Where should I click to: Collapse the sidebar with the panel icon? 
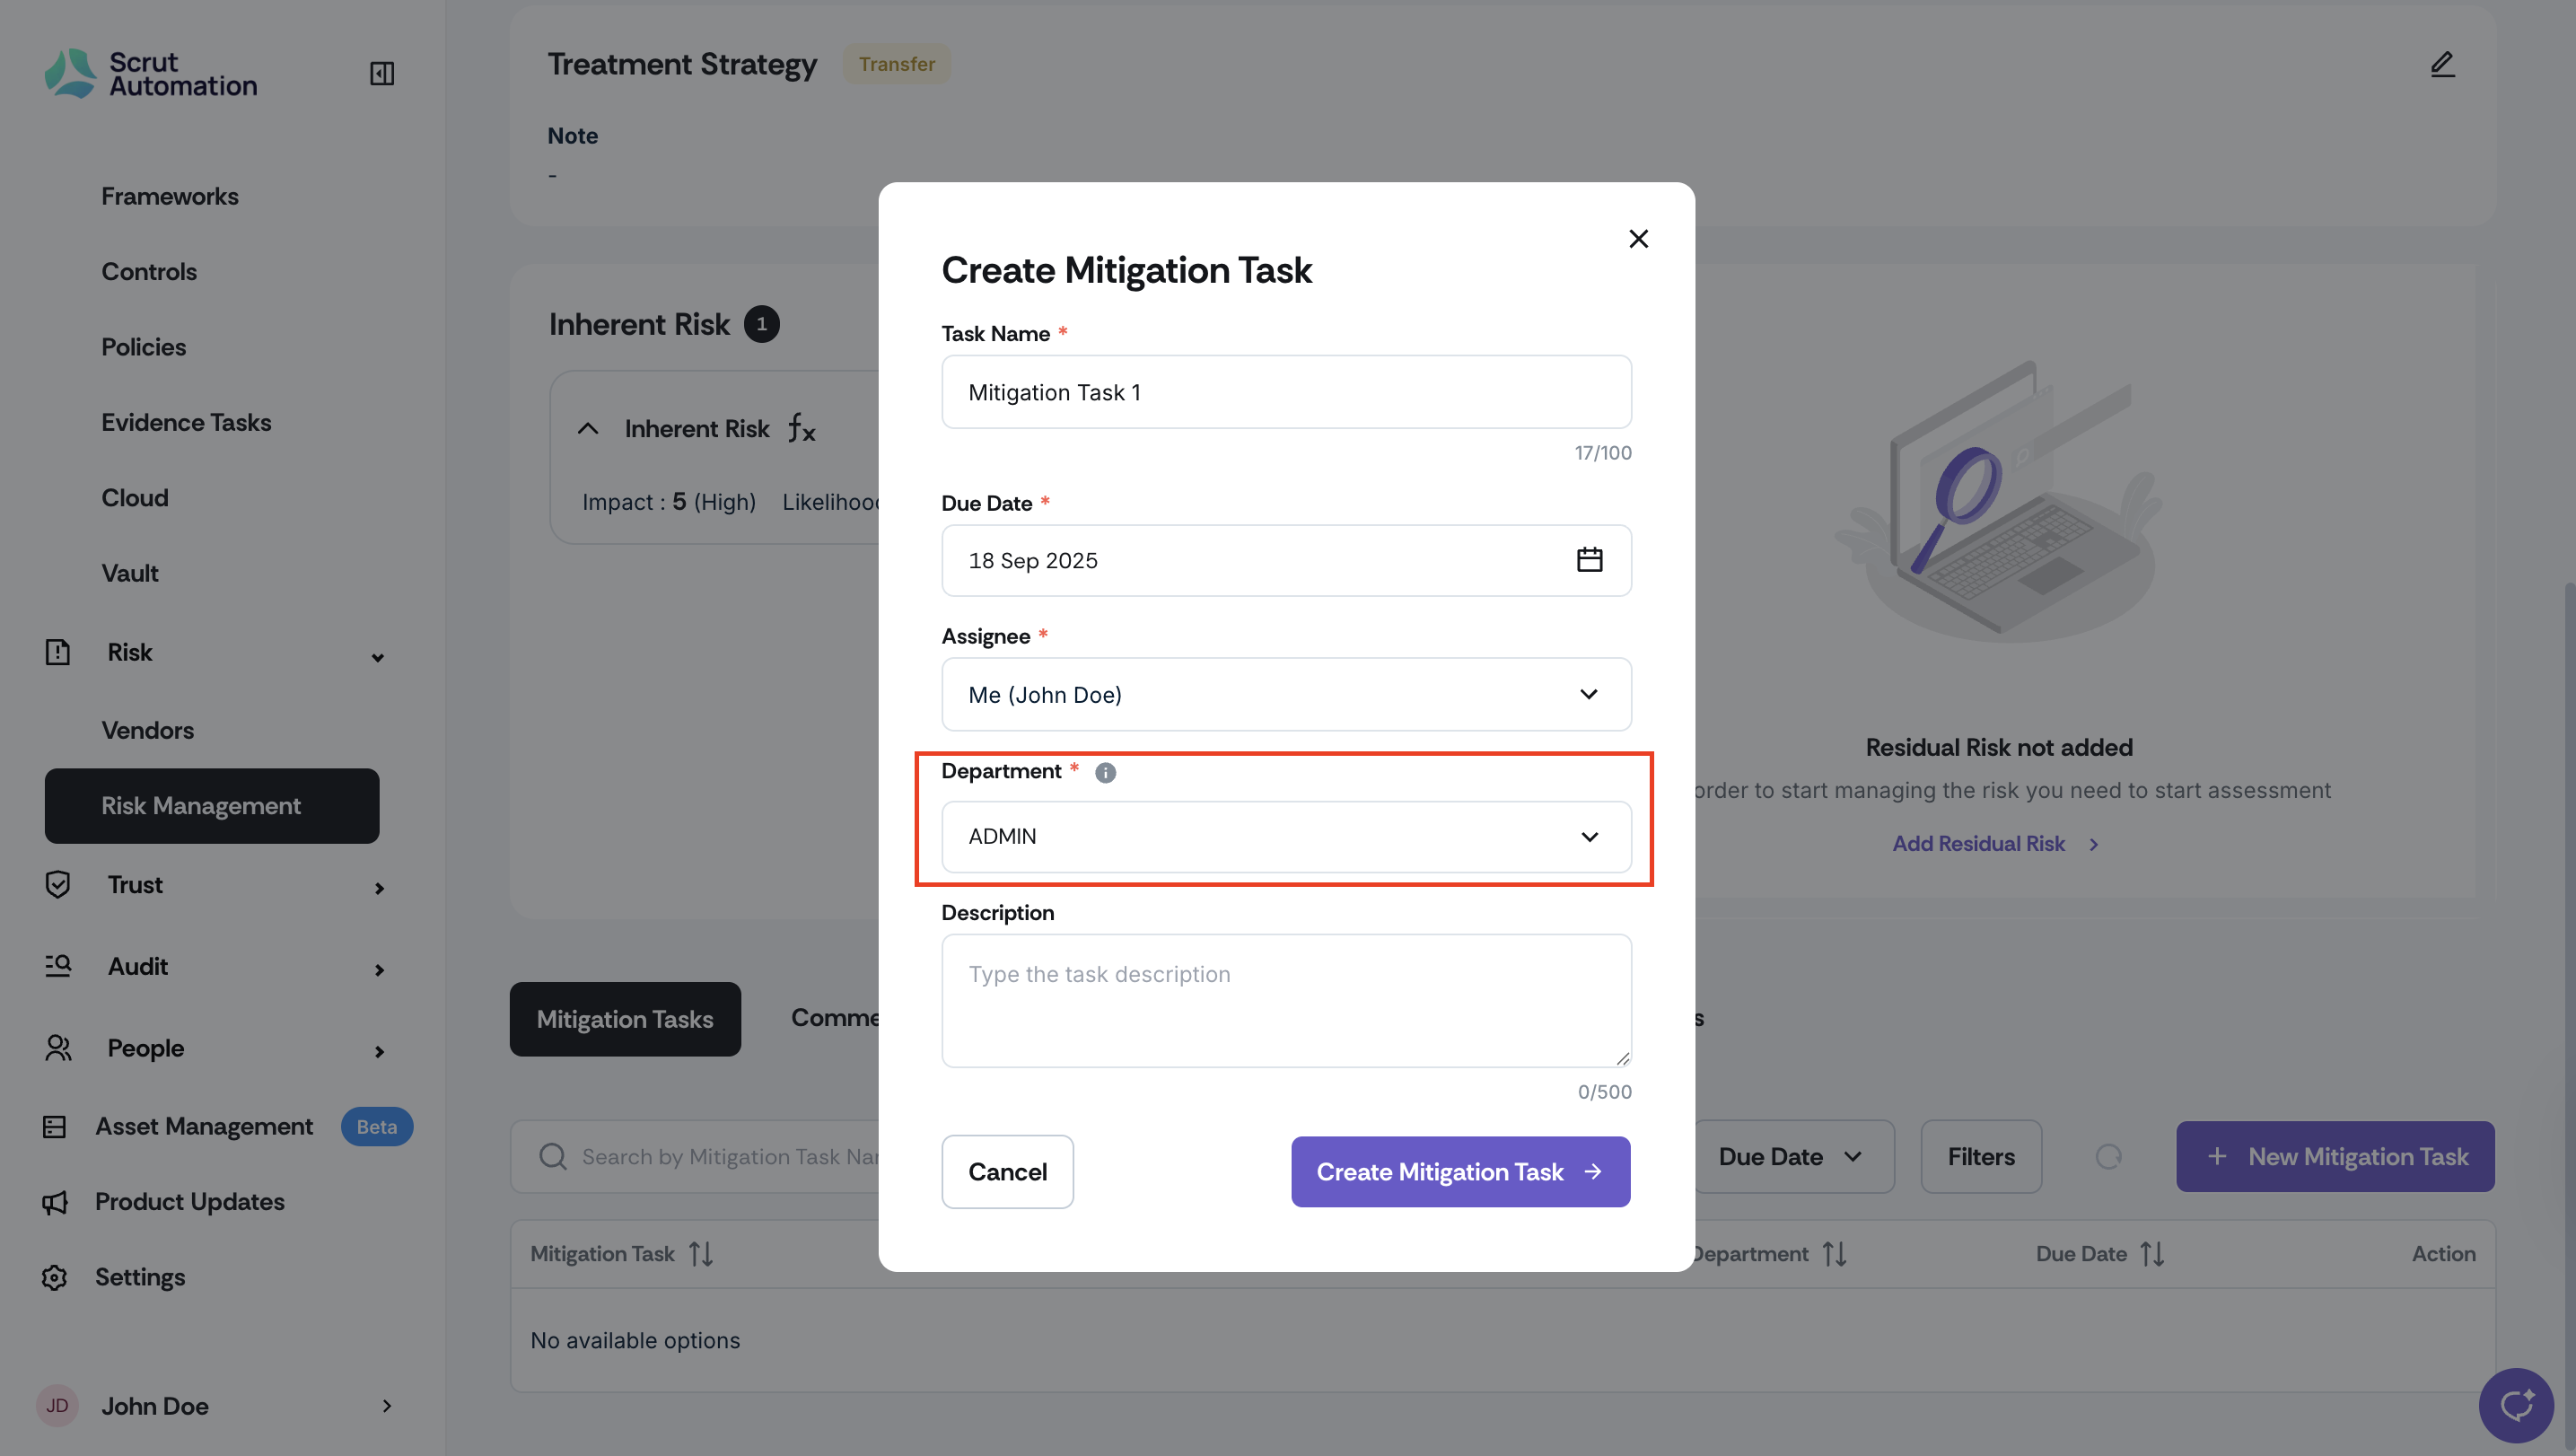click(x=382, y=74)
